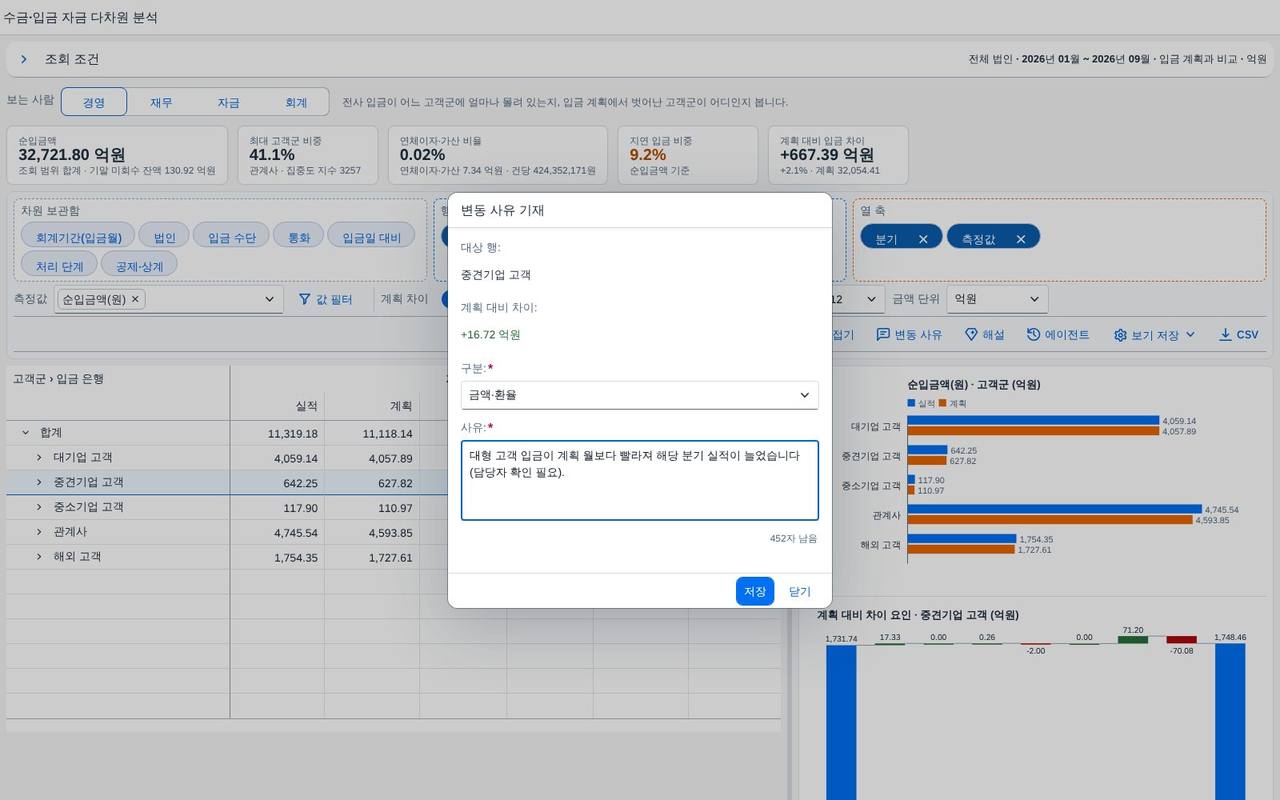Download data via the CSV icon
This screenshot has width=1280, height=800.
(1225, 335)
